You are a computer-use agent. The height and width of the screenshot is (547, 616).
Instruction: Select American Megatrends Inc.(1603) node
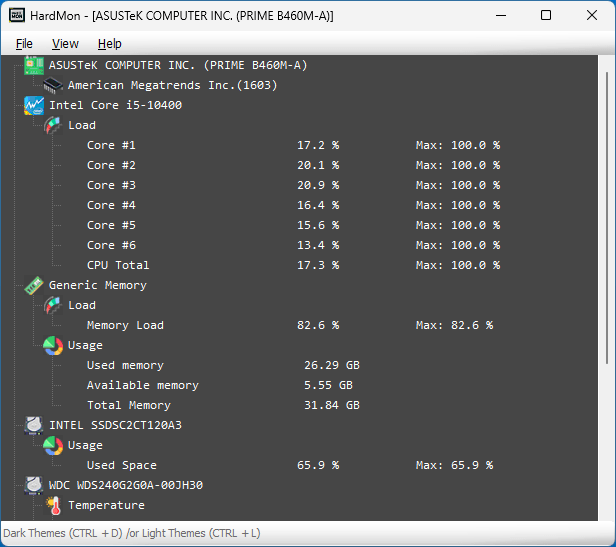tap(172, 85)
